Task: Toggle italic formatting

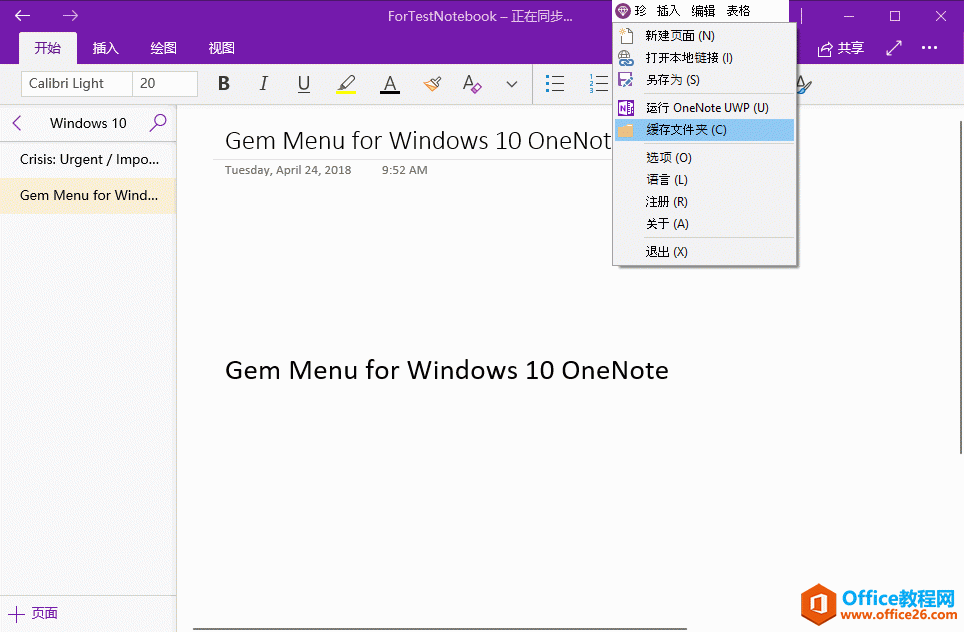Action: pyautogui.click(x=264, y=84)
